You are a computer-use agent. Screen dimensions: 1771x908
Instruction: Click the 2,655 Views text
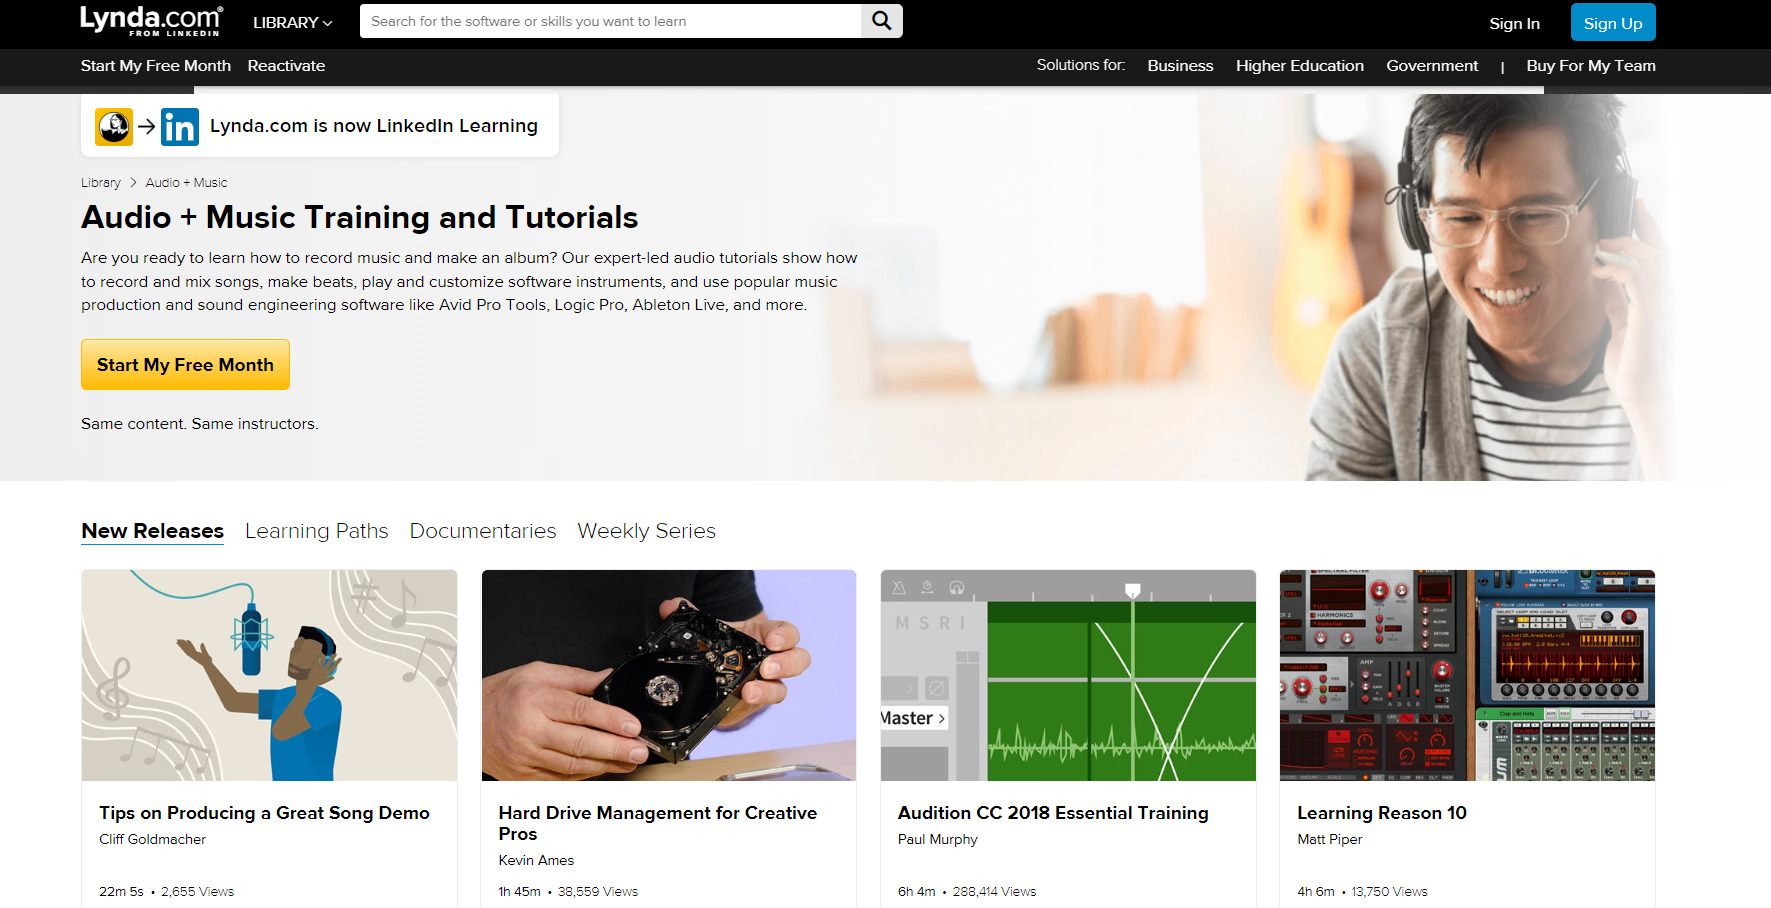[197, 892]
